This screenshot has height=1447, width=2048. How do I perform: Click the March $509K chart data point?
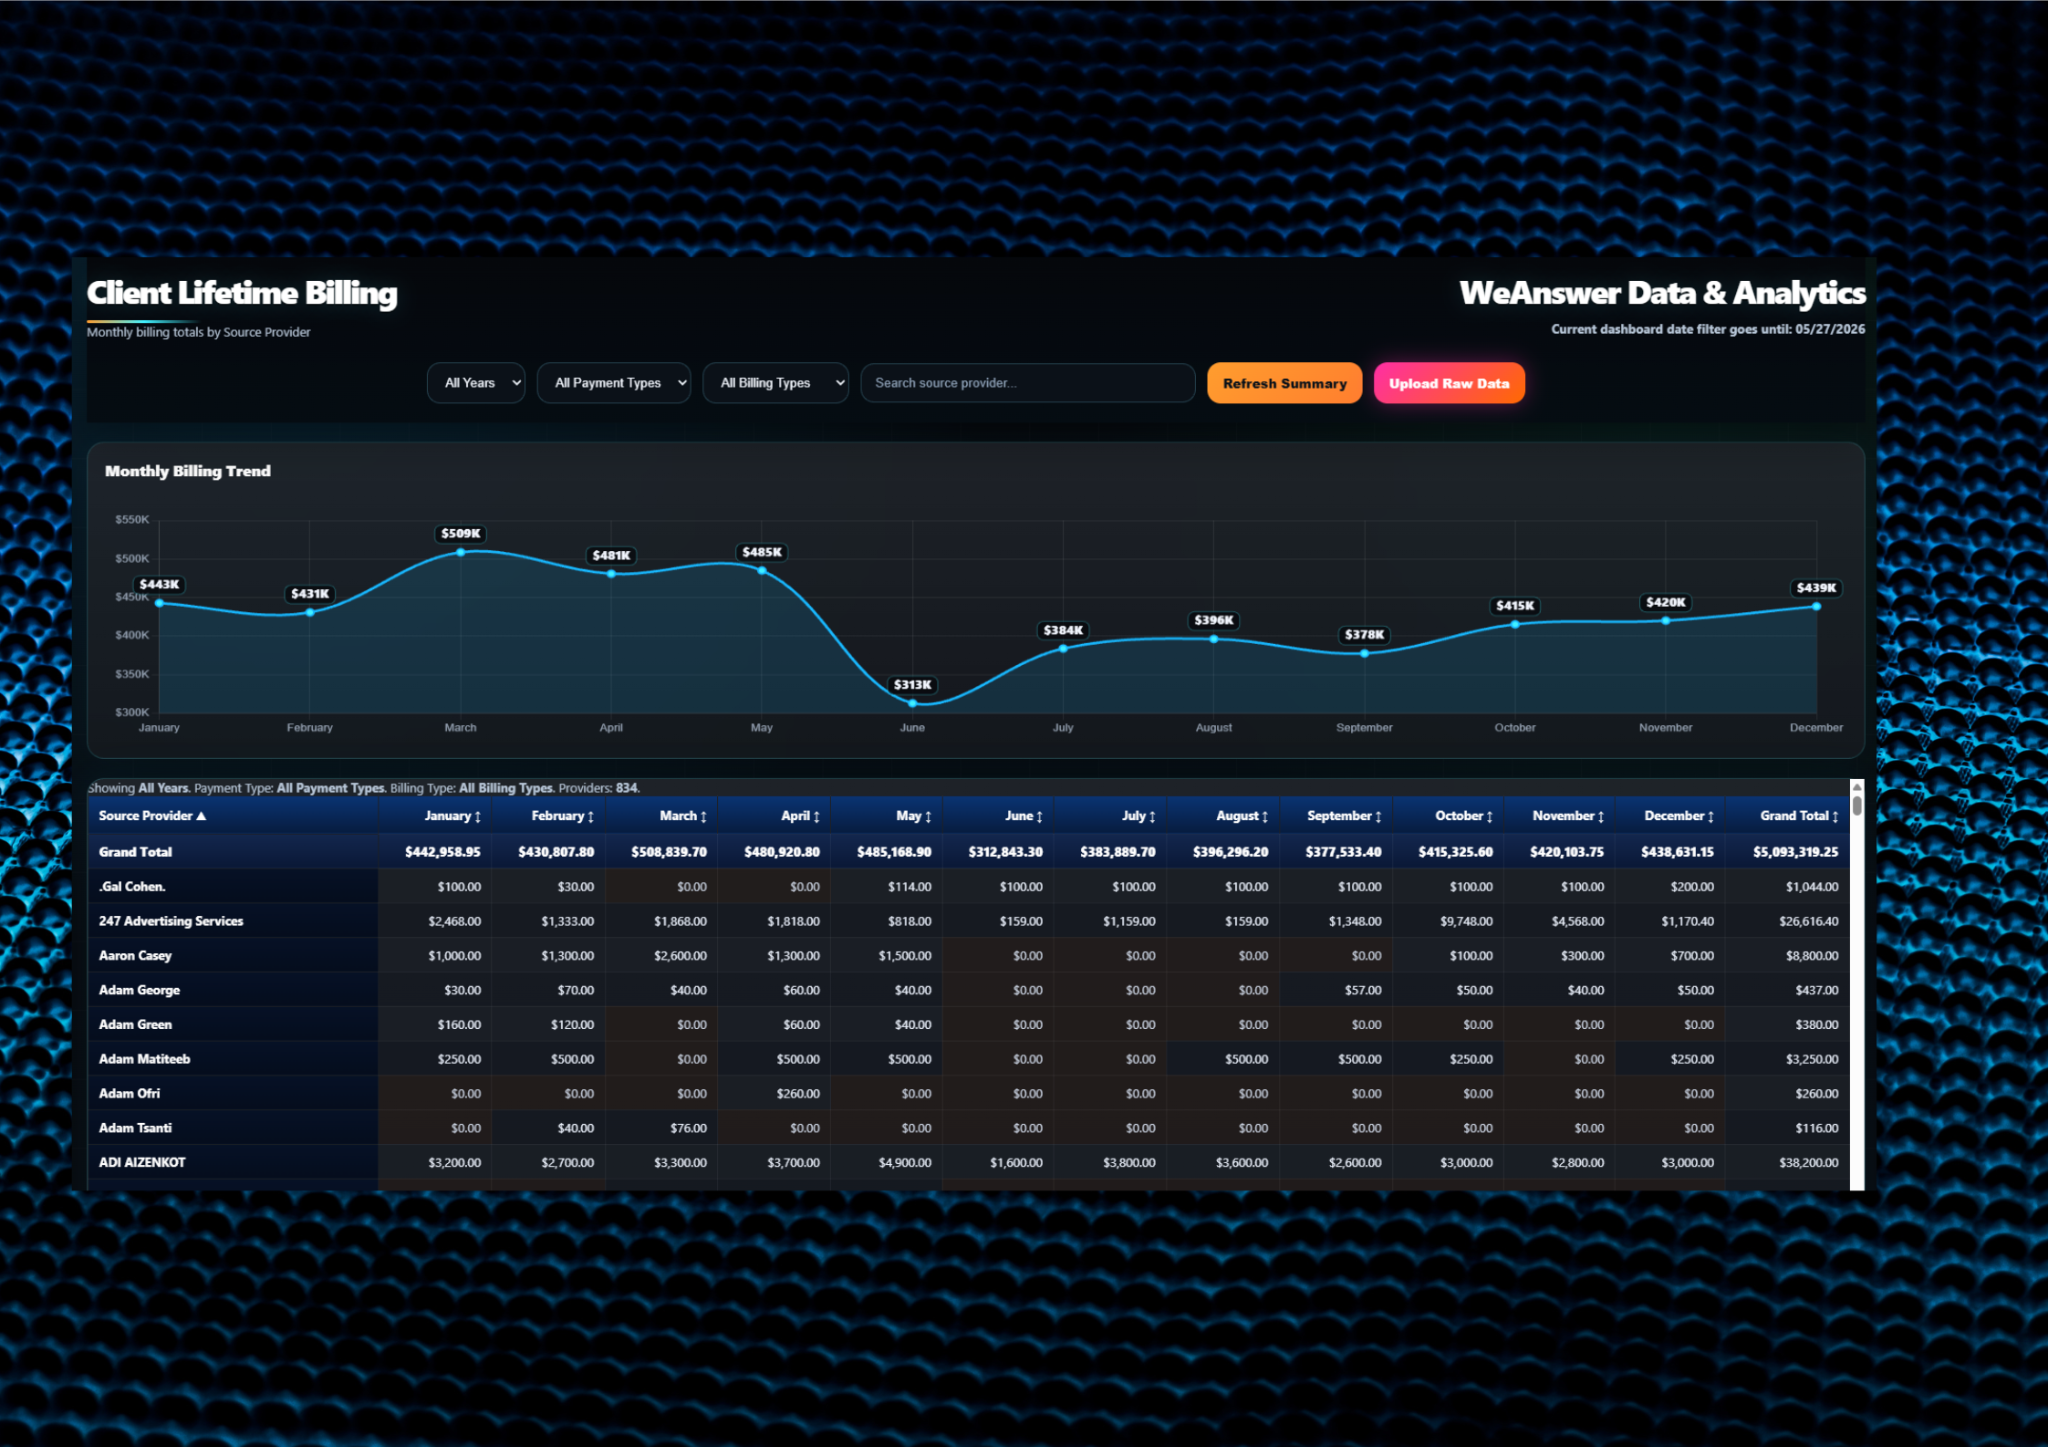tap(461, 552)
